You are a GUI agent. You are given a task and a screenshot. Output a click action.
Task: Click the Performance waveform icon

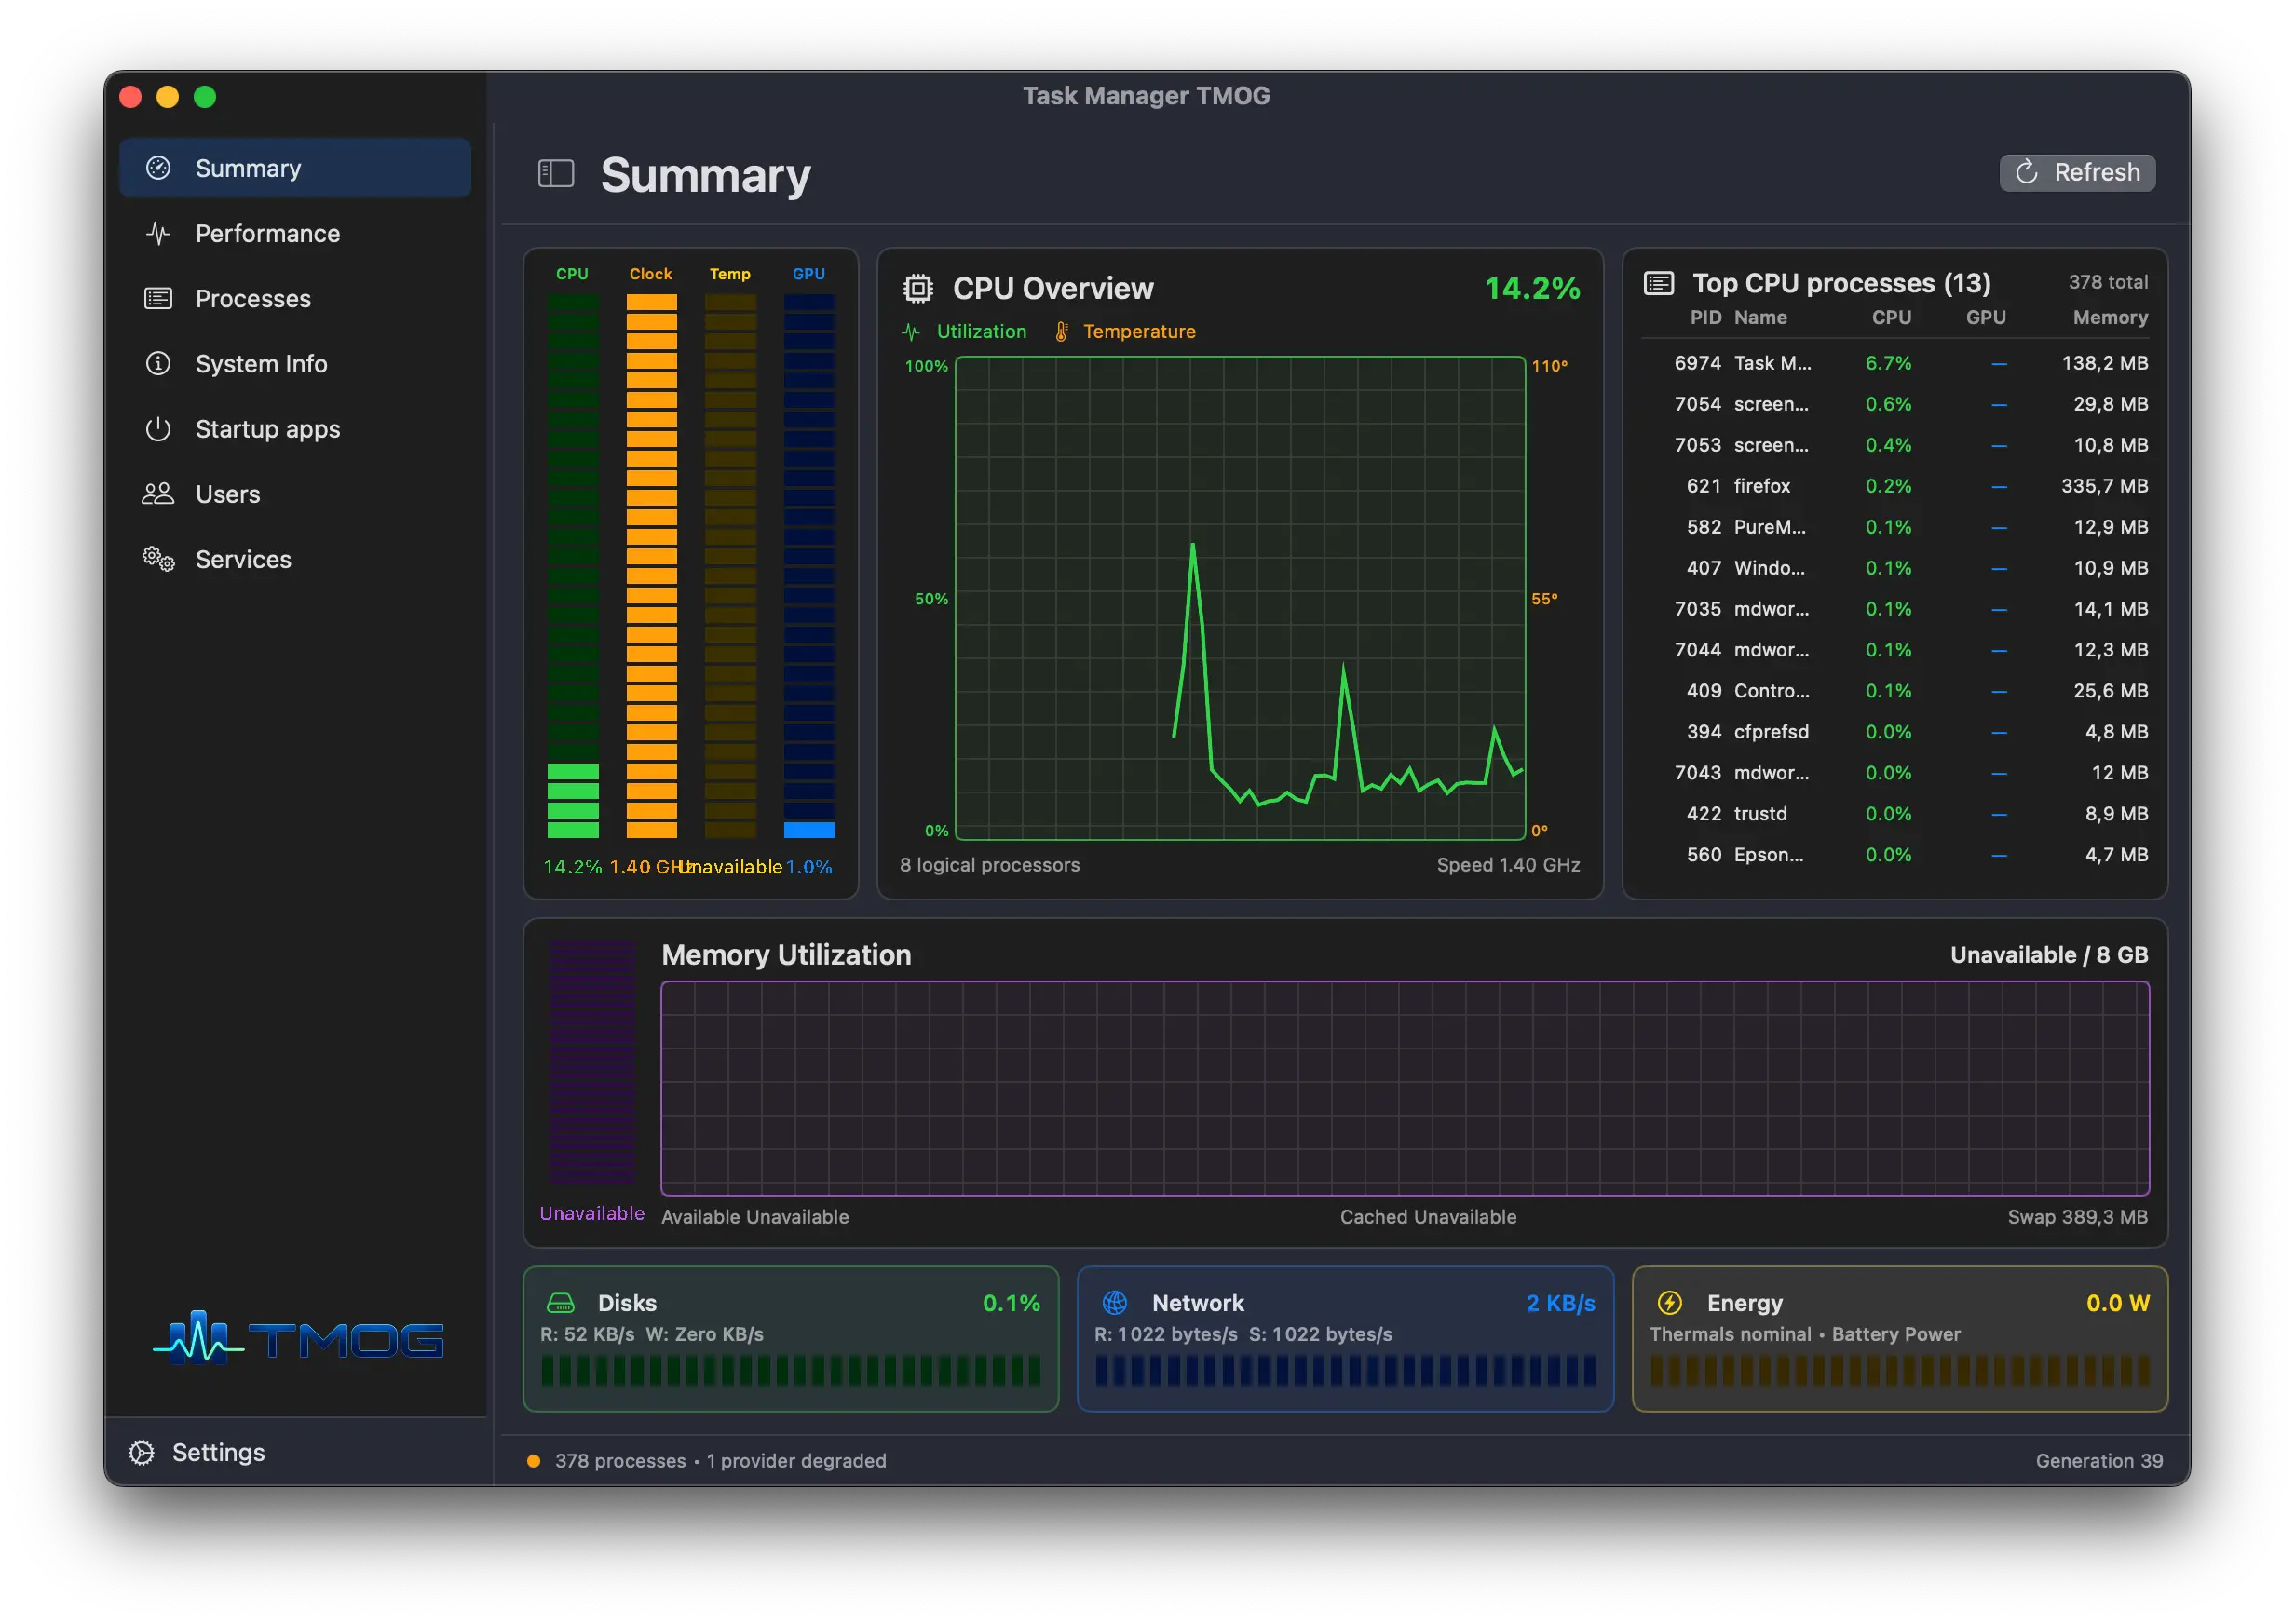pyautogui.click(x=158, y=233)
